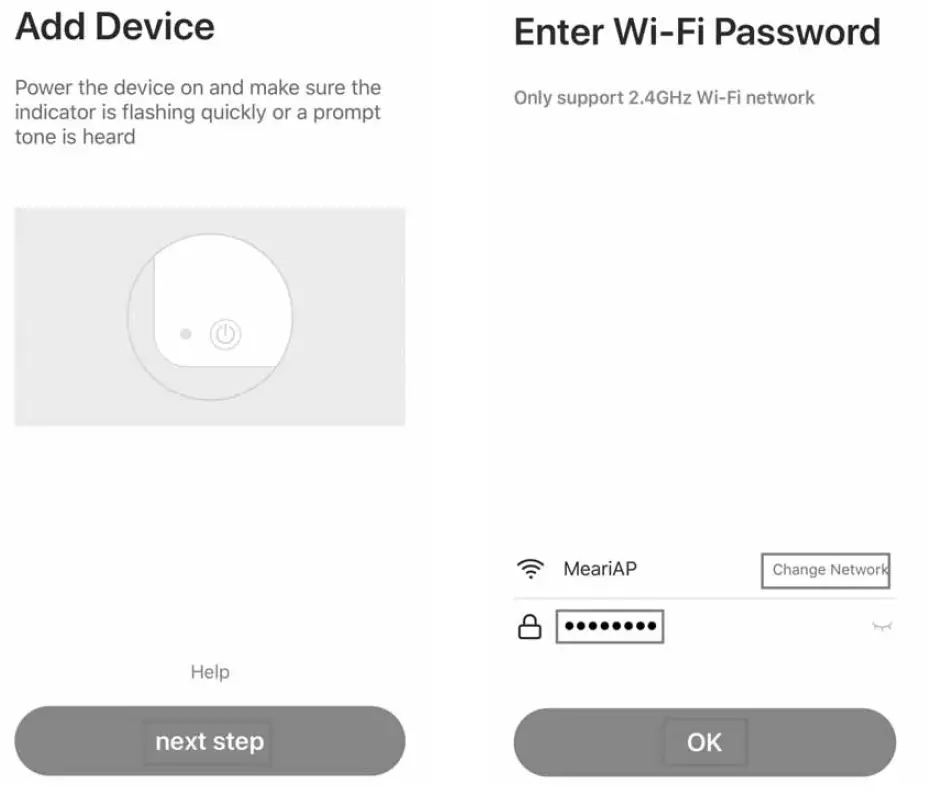Screen dimensions: 928x811
Task: Expand the network selection via Change Network
Action: click(826, 571)
